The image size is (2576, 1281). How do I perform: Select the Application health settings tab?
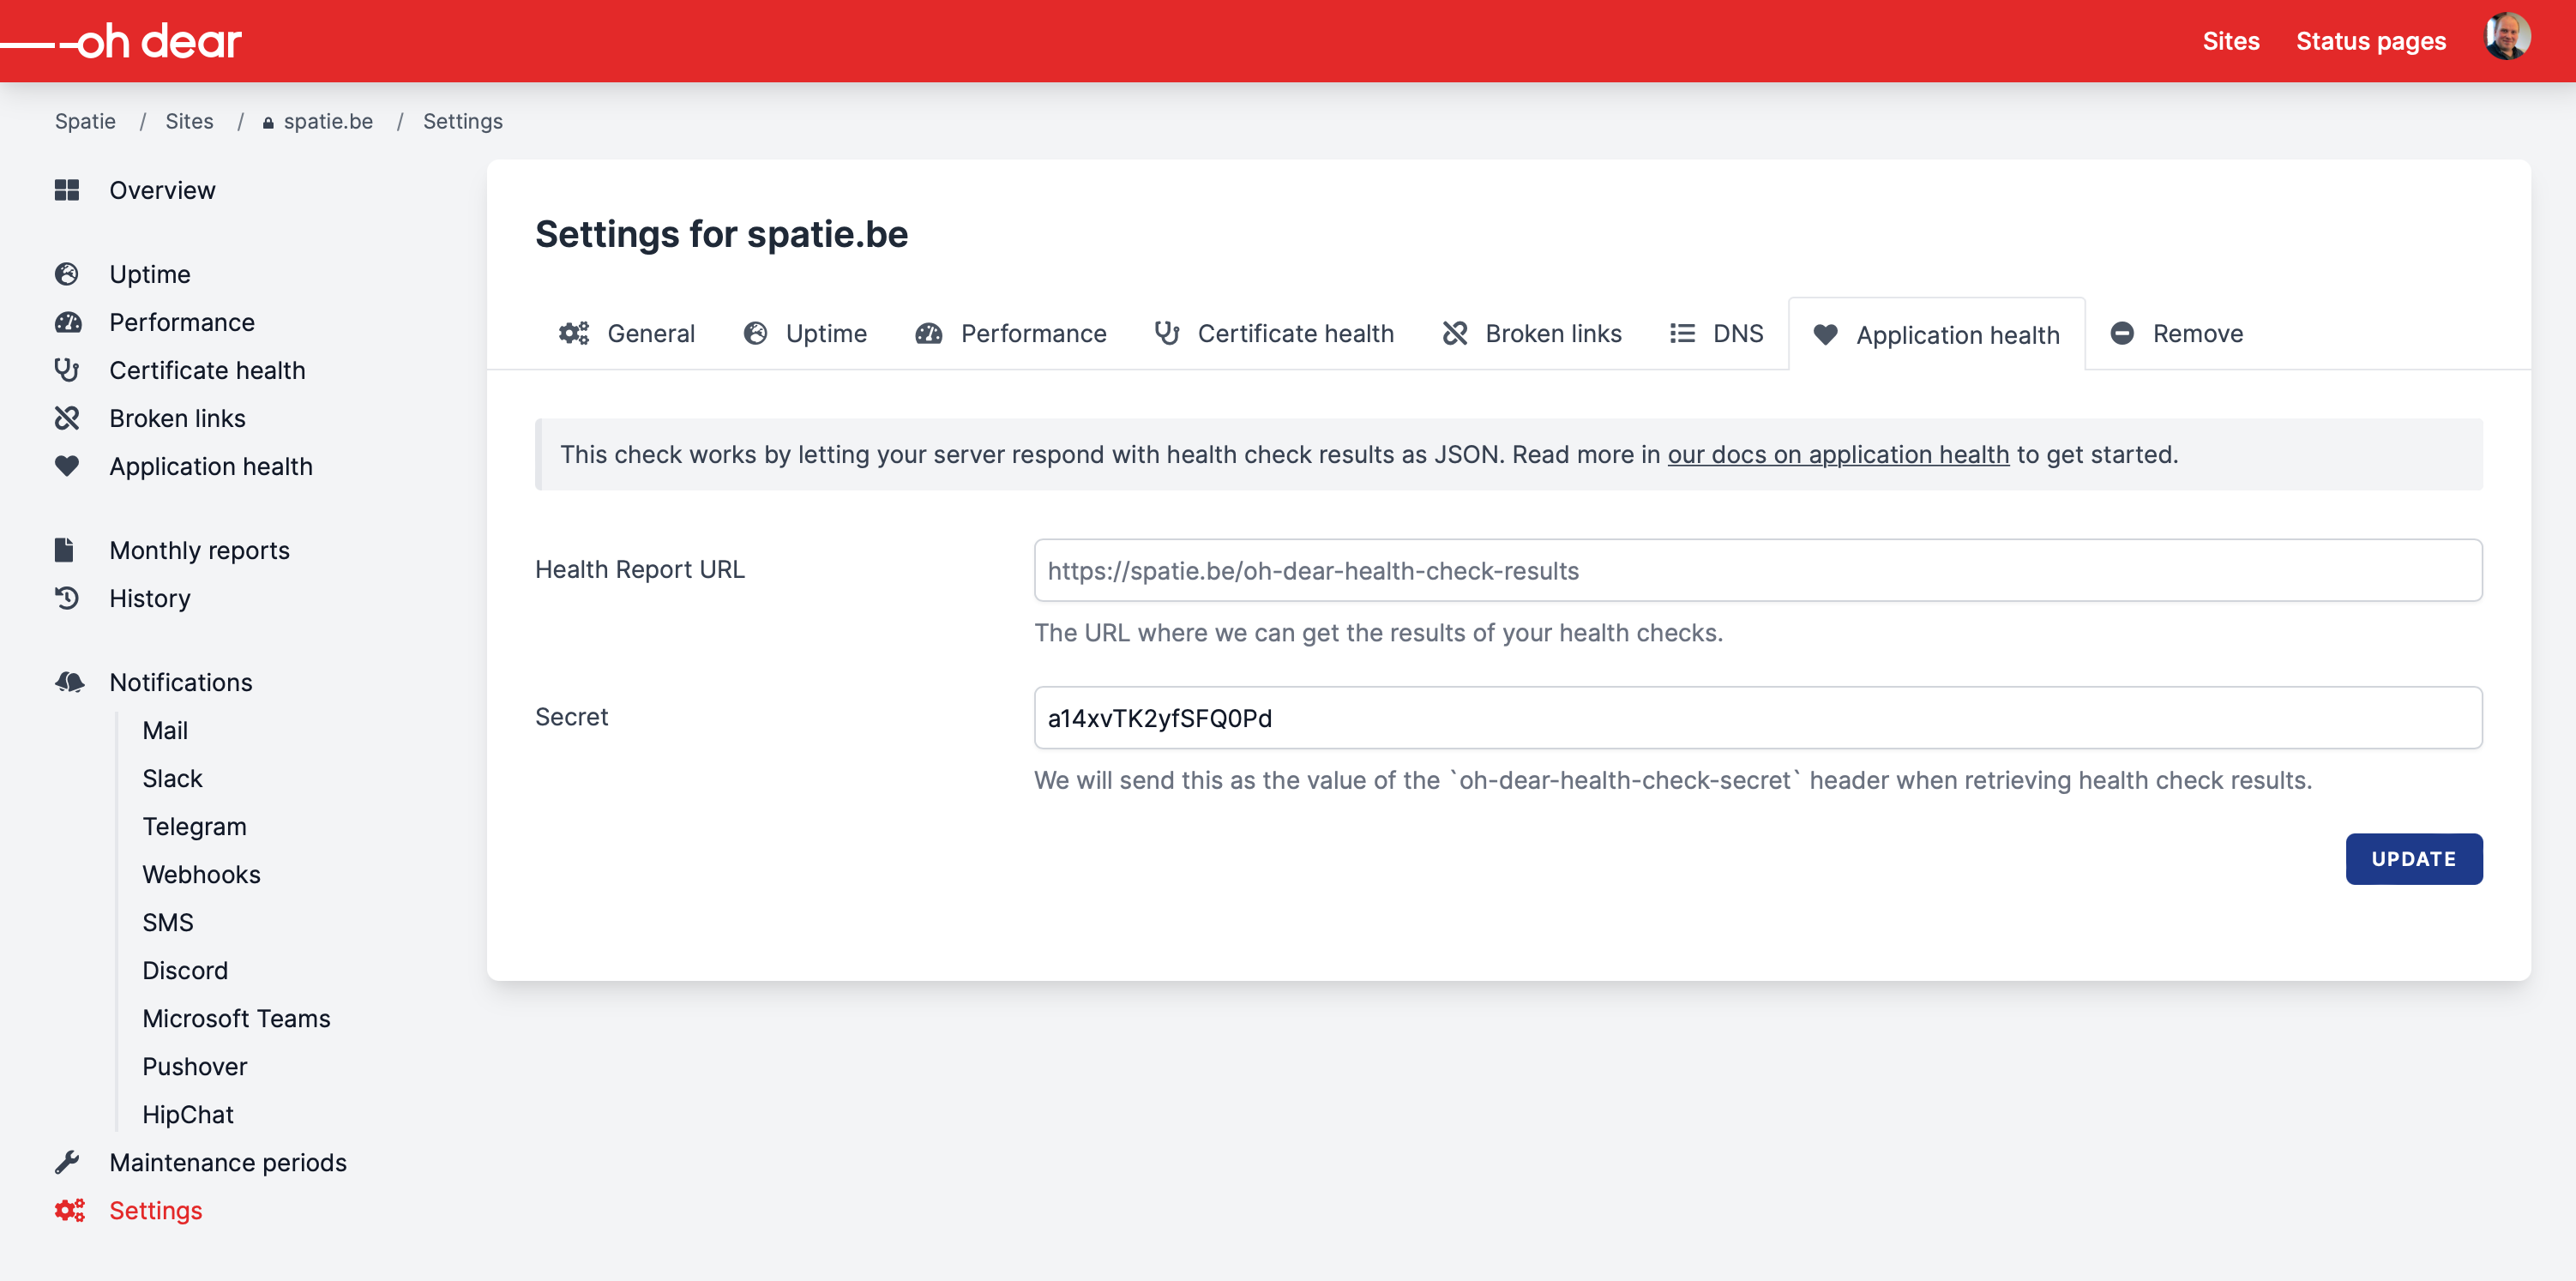click(x=1937, y=334)
